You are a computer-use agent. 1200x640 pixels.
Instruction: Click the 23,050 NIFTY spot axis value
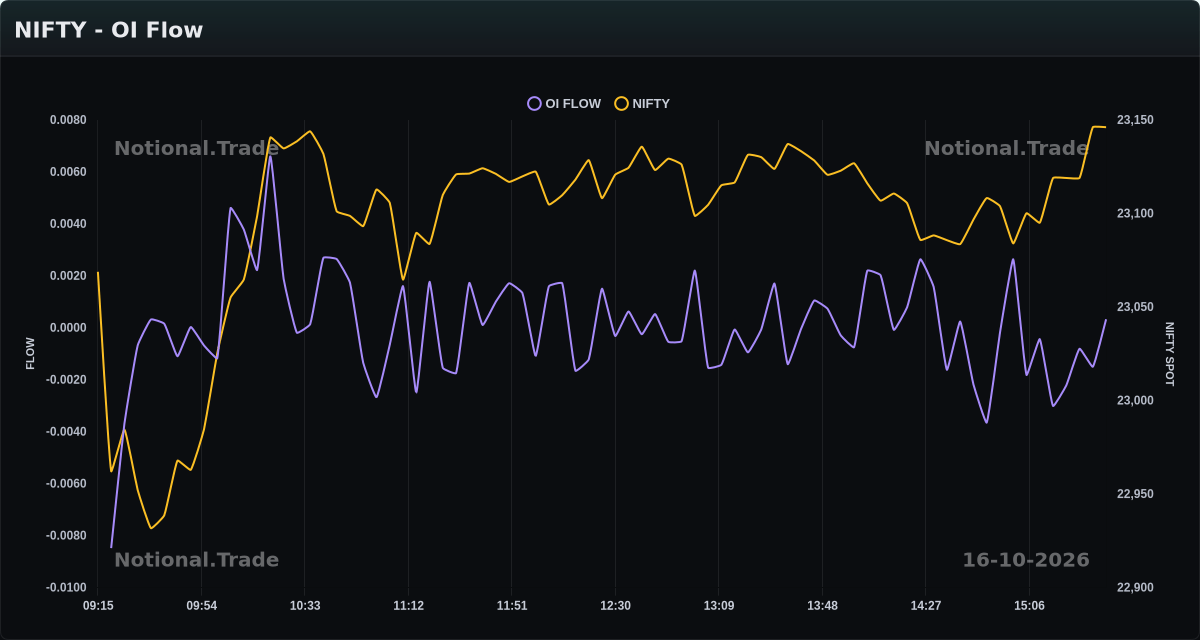[x=1135, y=307]
